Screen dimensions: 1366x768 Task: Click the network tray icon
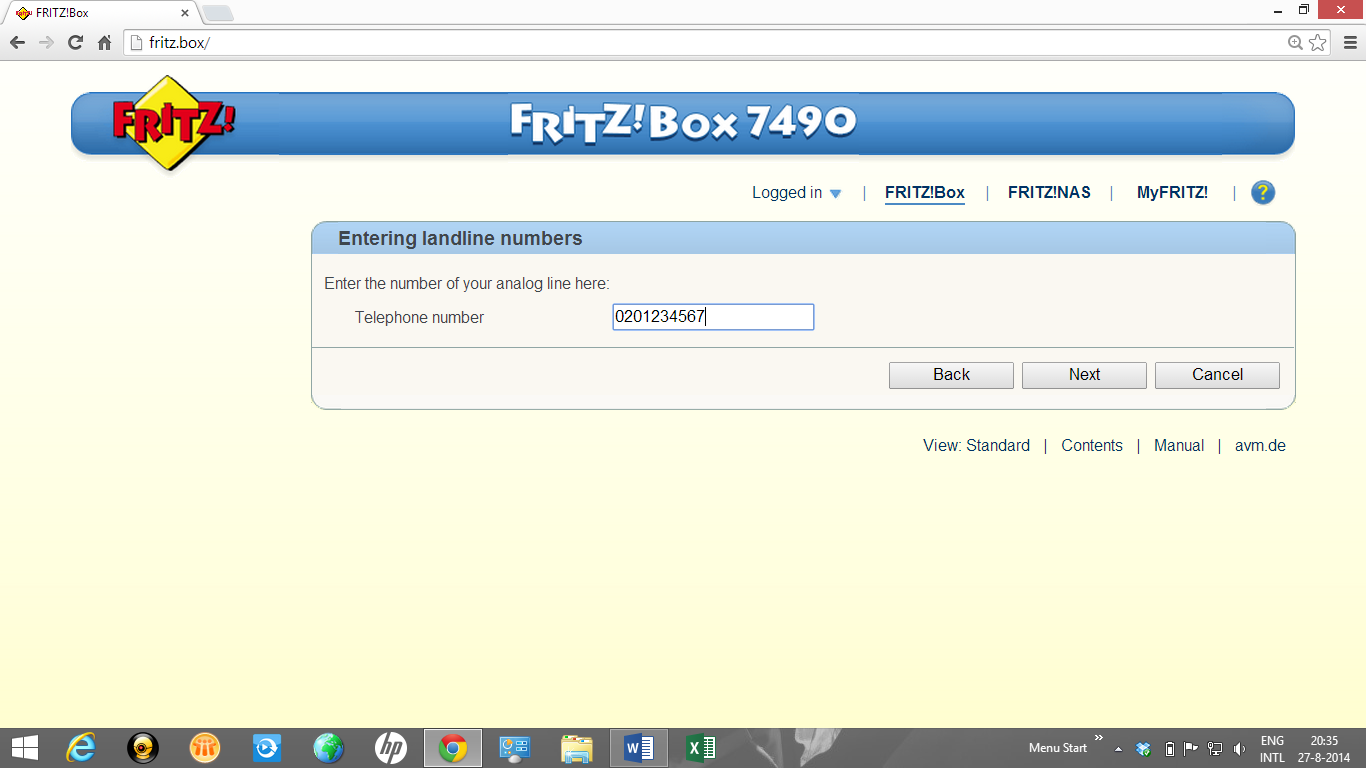click(x=1215, y=748)
